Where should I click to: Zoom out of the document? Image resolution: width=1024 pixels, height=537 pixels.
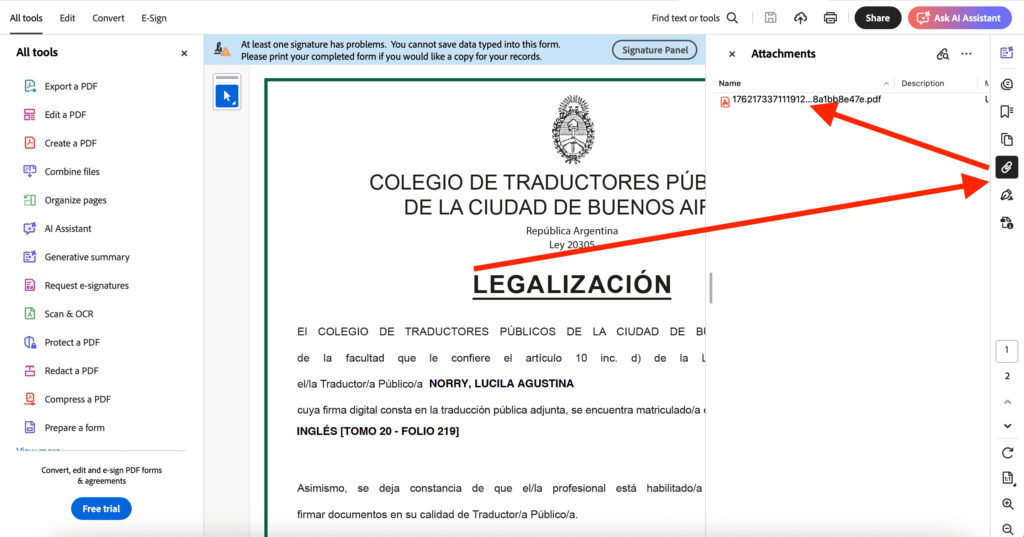pos(1007,529)
